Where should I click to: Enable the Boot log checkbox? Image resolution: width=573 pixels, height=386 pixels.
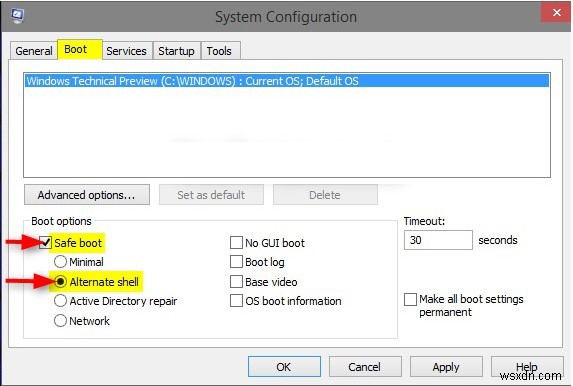tap(236, 262)
